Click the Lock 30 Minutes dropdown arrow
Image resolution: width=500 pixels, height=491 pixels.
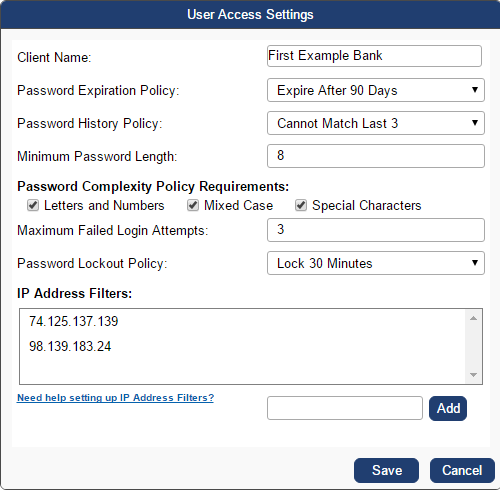pyautogui.click(x=475, y=263)
